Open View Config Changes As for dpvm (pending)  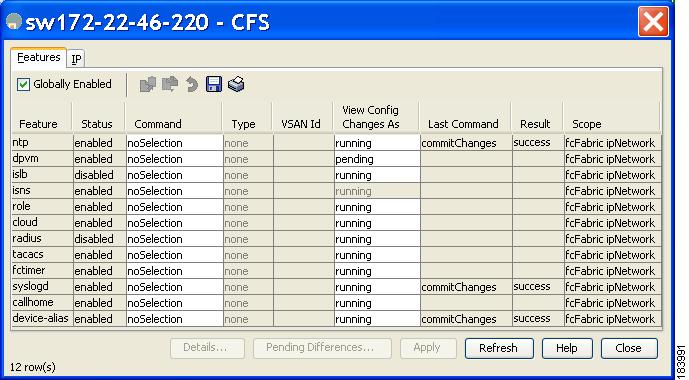(x=377, y=159)
